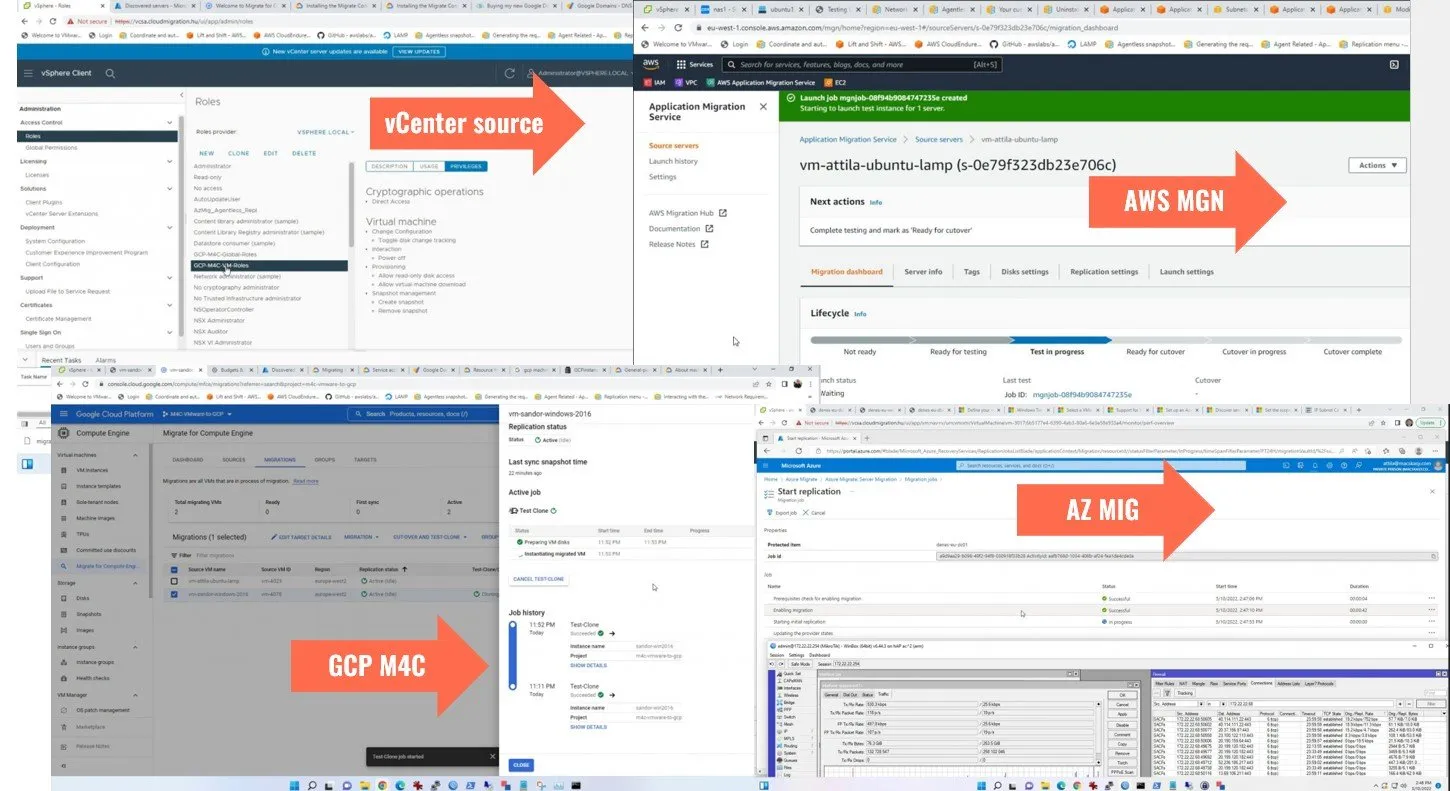Open the vSphere Client hamburger menu
Image resolution: width=1450 pixels, height=791 pixels.
click(27, 73)
